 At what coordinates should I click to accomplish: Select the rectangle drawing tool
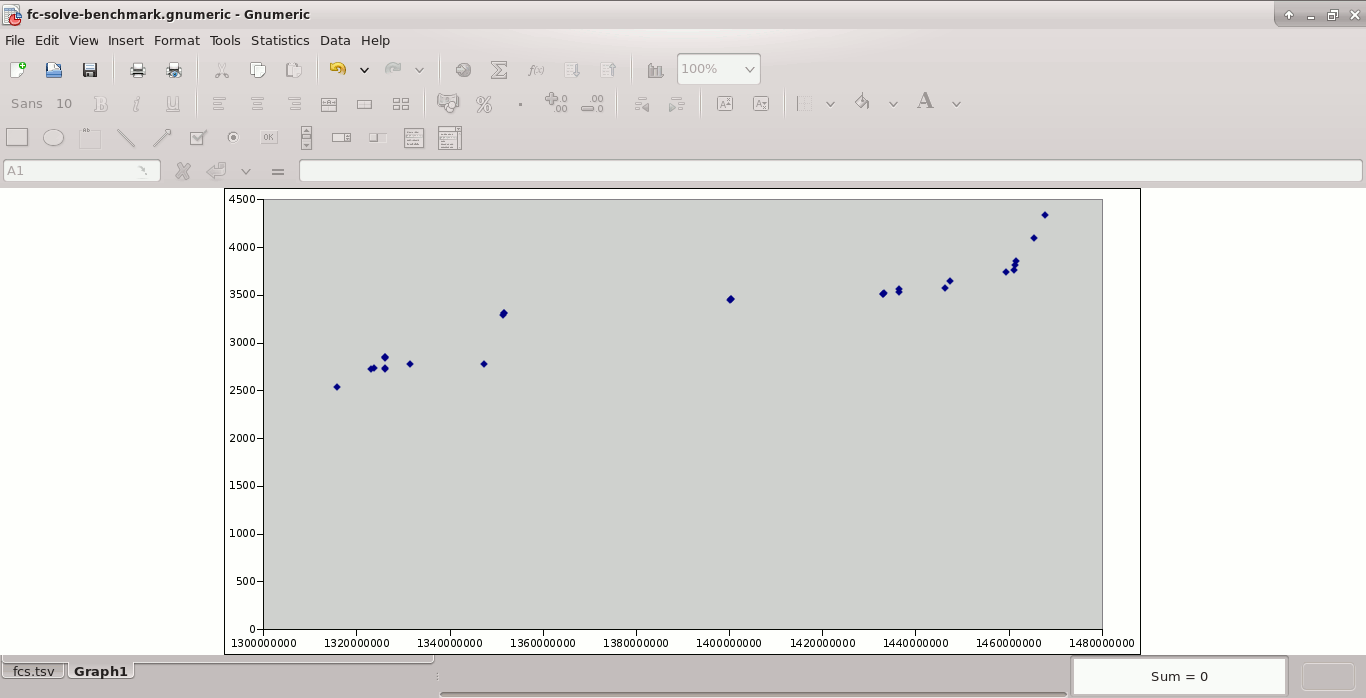coord(17,138)
